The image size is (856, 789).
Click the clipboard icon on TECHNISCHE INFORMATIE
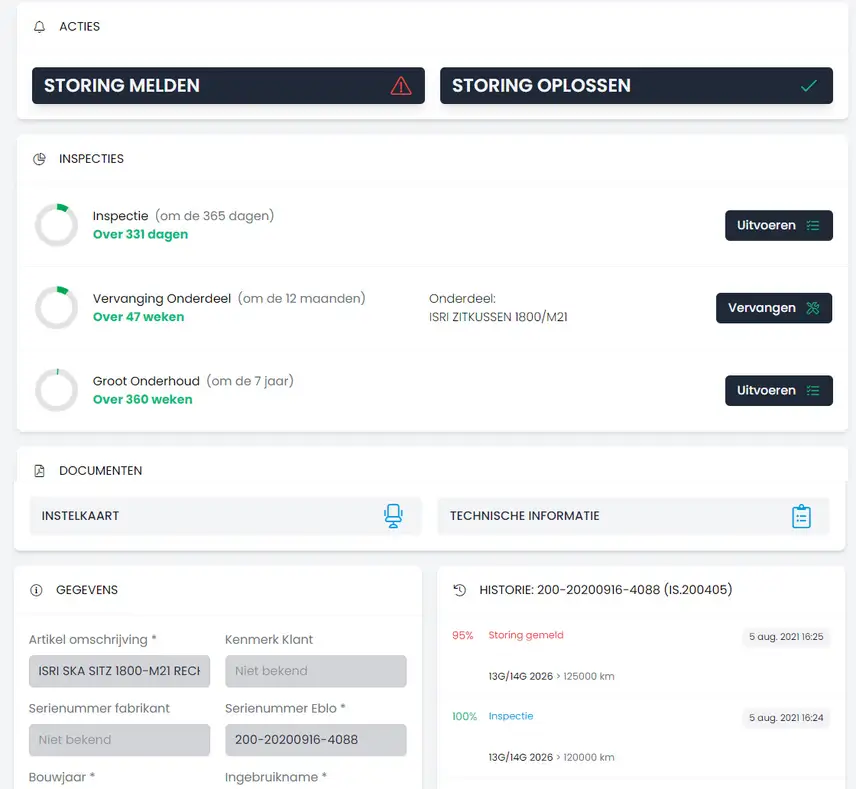pos(802,516)
